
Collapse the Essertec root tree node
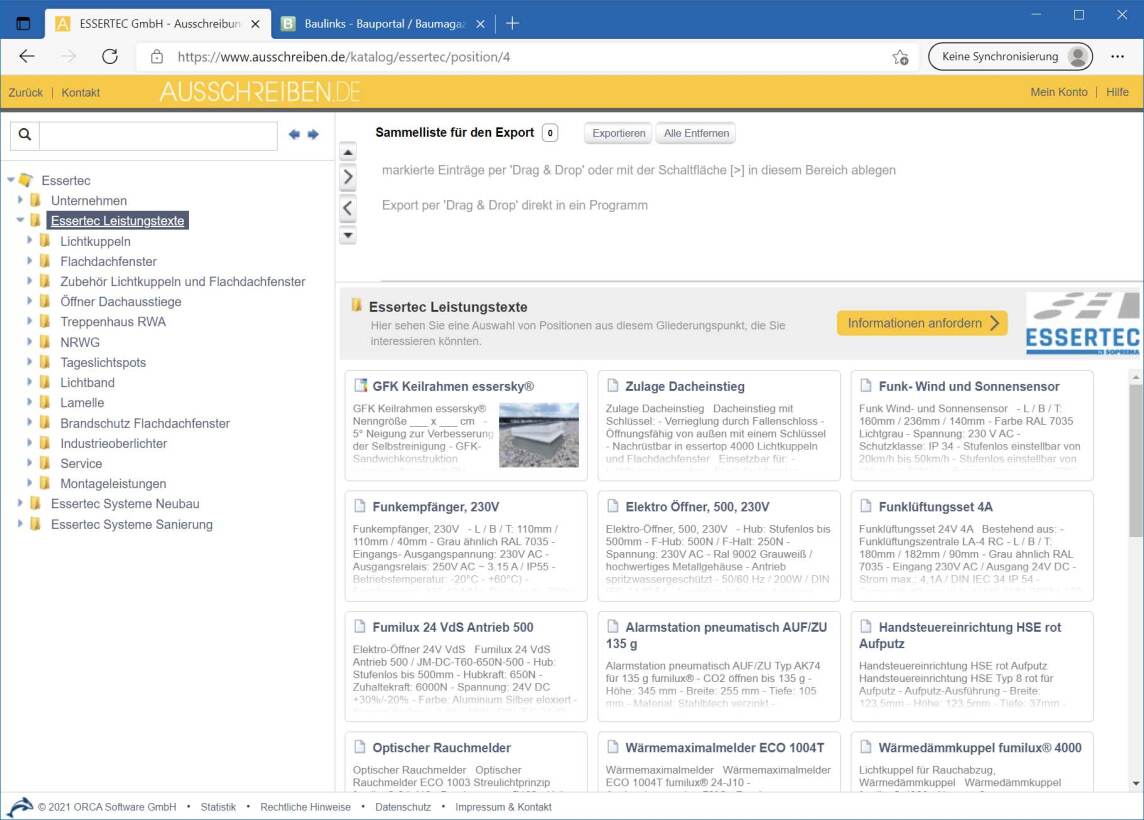[11, 179]
